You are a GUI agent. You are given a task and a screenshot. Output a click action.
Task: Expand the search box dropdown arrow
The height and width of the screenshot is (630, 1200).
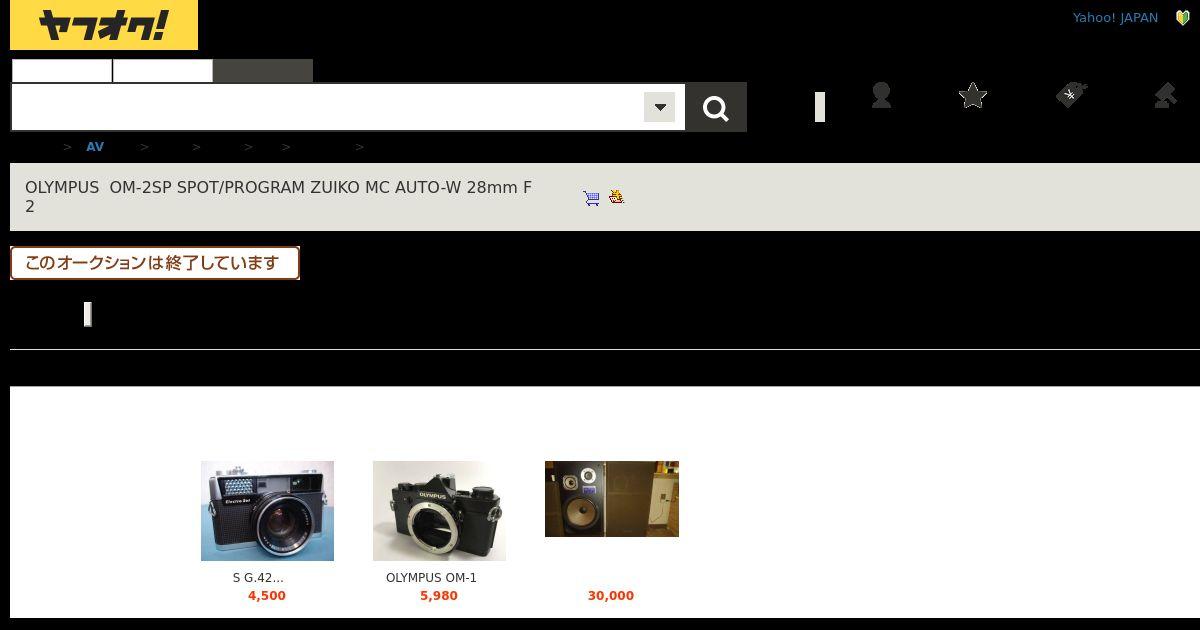[659, 107]
